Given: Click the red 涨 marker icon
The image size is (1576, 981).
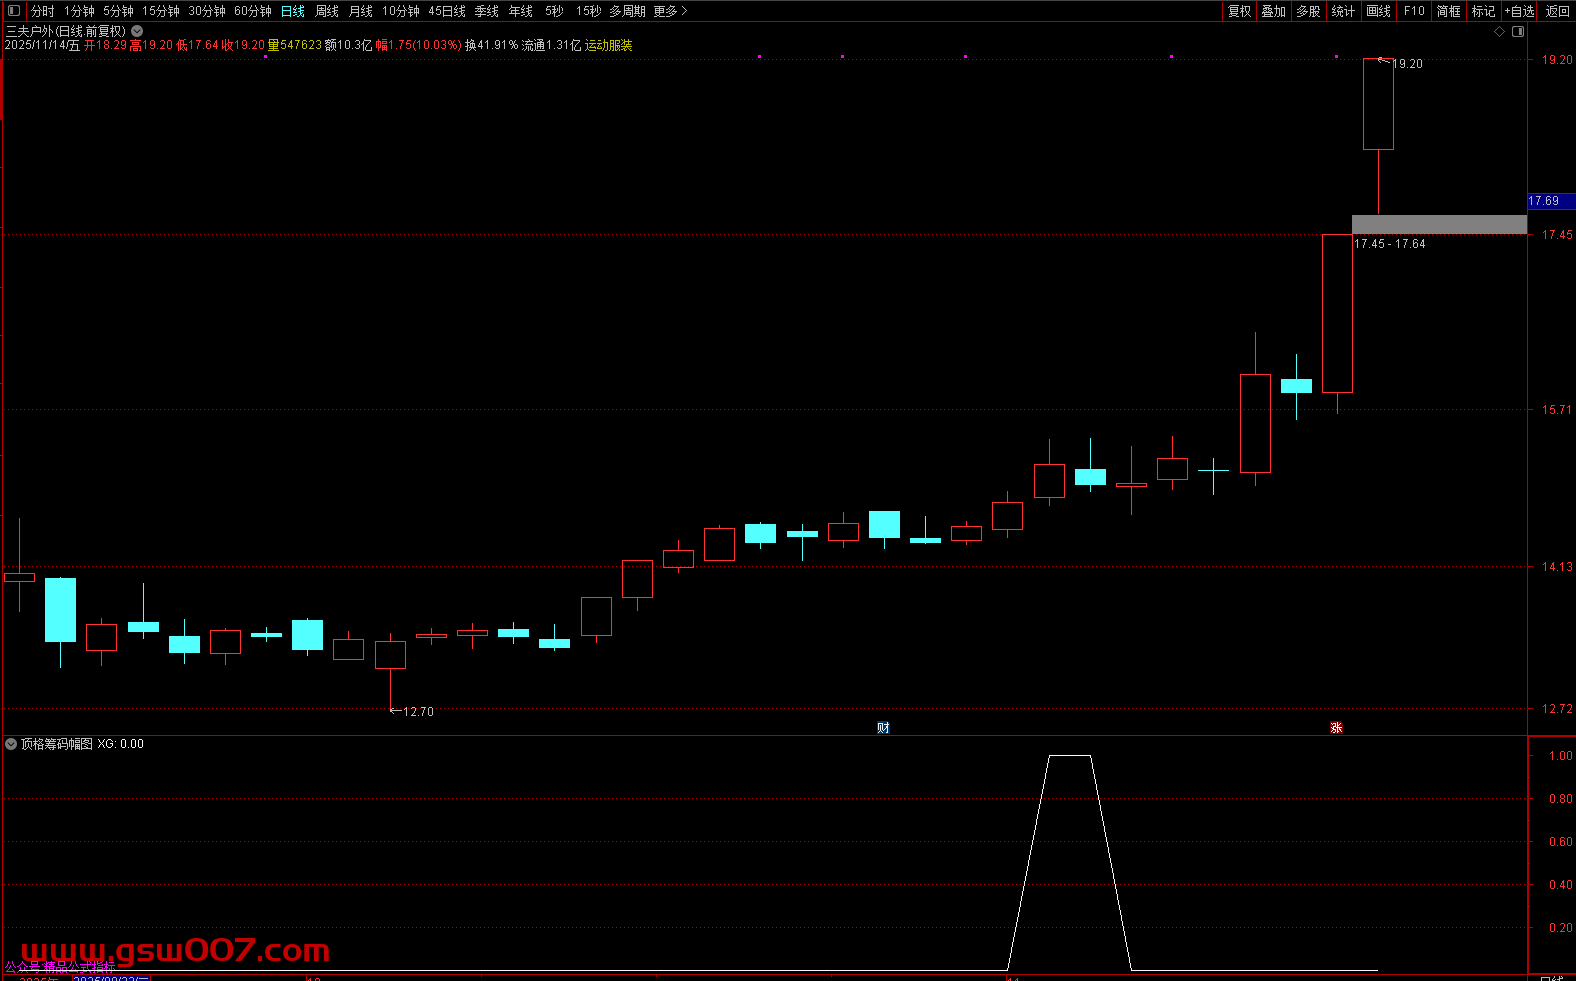Looking at the screenshot, I should (x=1336, y=728).
